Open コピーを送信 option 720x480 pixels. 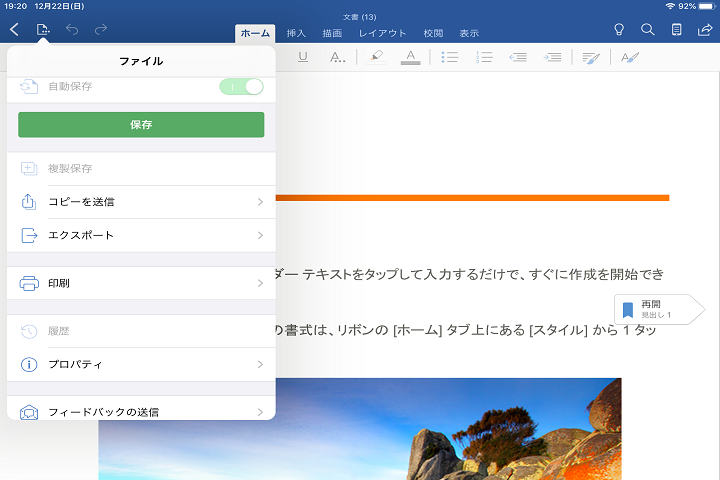[x=141, y=202]
